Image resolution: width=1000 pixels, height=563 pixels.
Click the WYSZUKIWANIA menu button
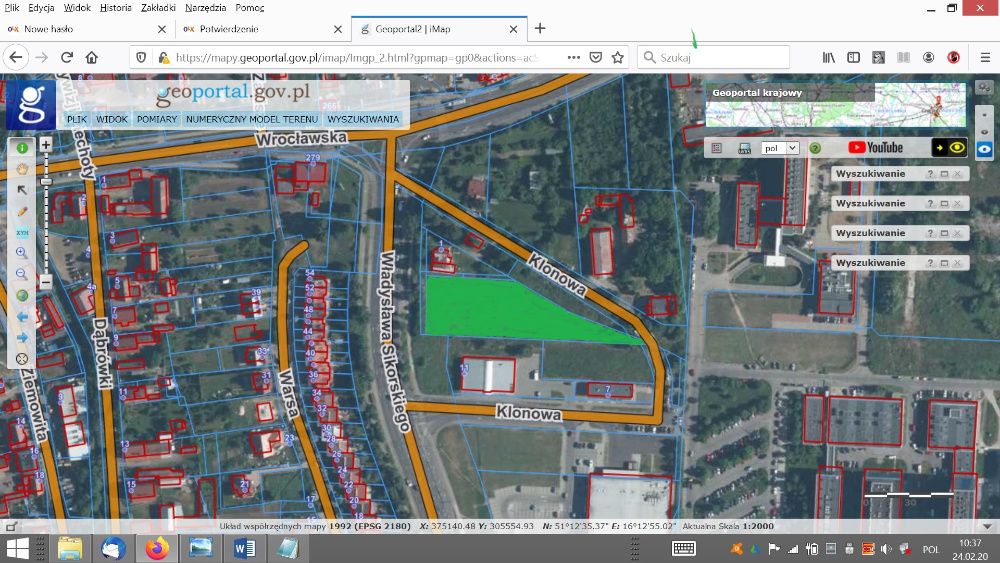pyautogui.click(x=363, y=119)
